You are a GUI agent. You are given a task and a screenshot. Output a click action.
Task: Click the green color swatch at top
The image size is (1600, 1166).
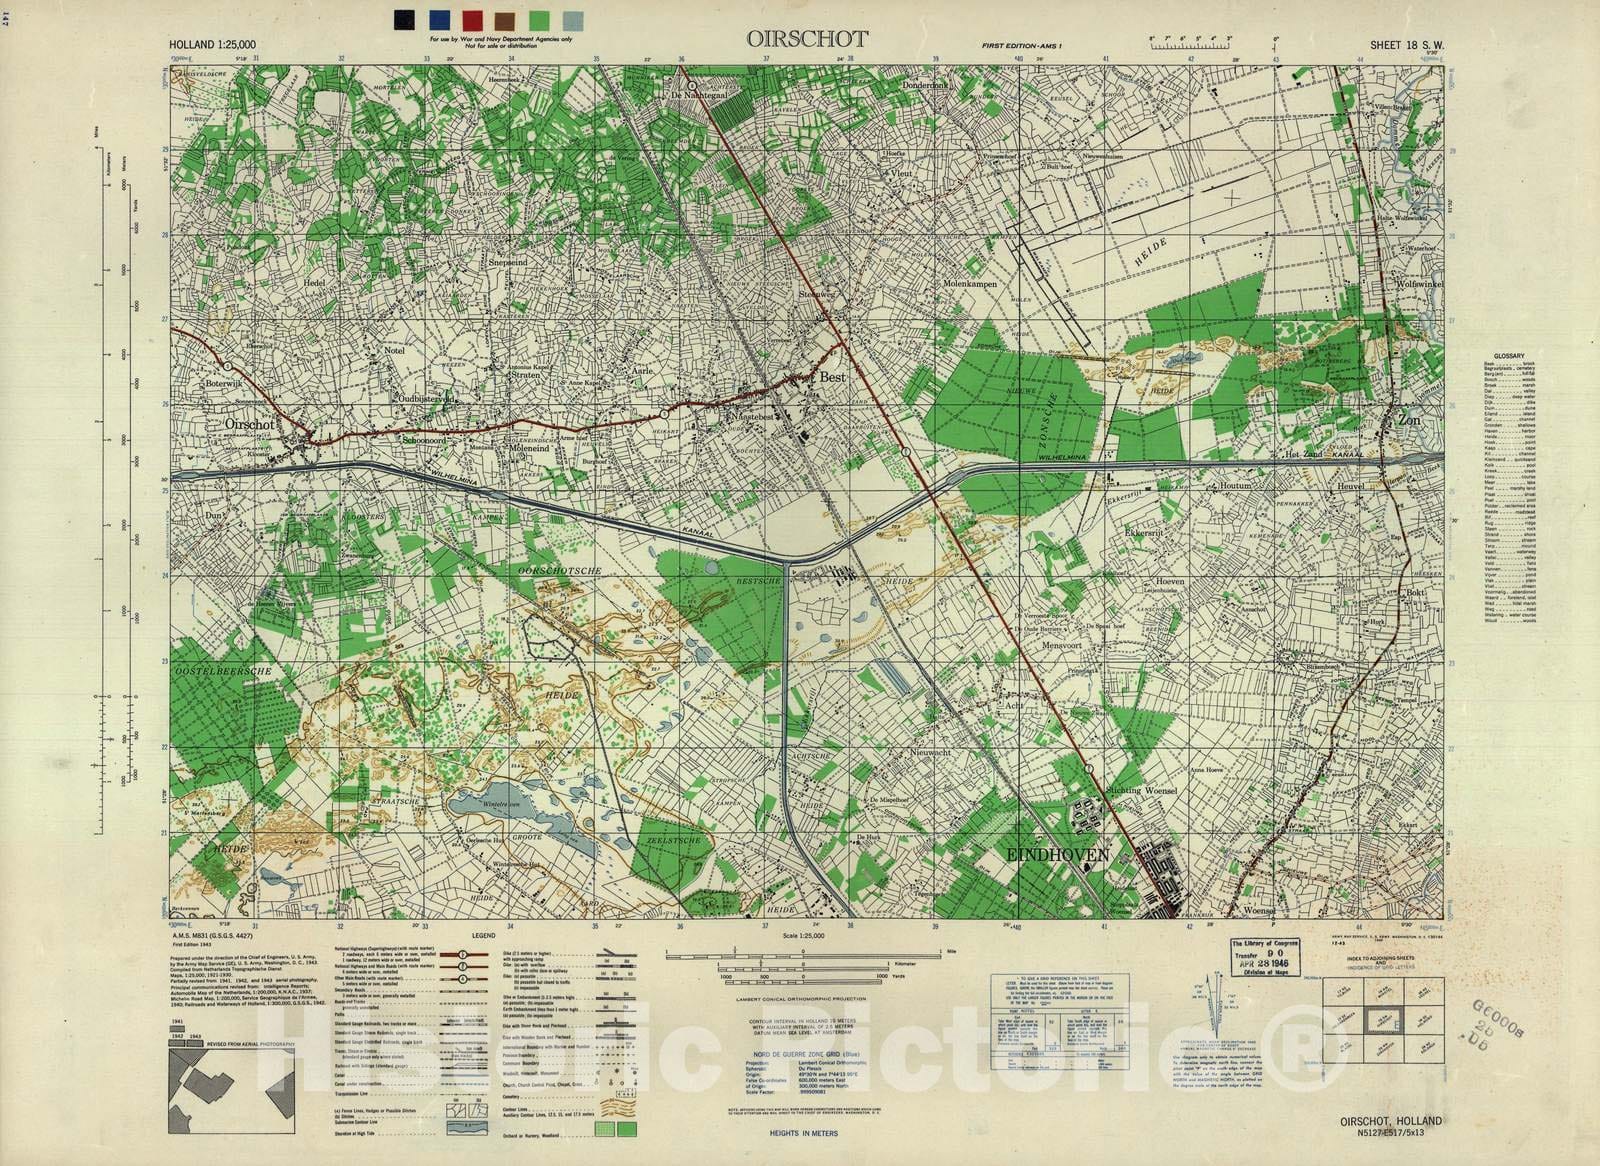pos(541,20)
